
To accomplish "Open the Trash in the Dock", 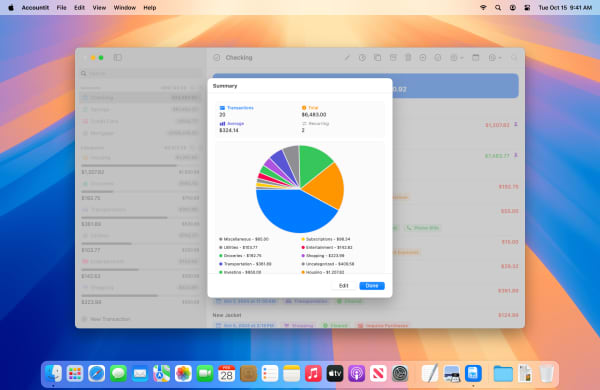I will [546, 374].
